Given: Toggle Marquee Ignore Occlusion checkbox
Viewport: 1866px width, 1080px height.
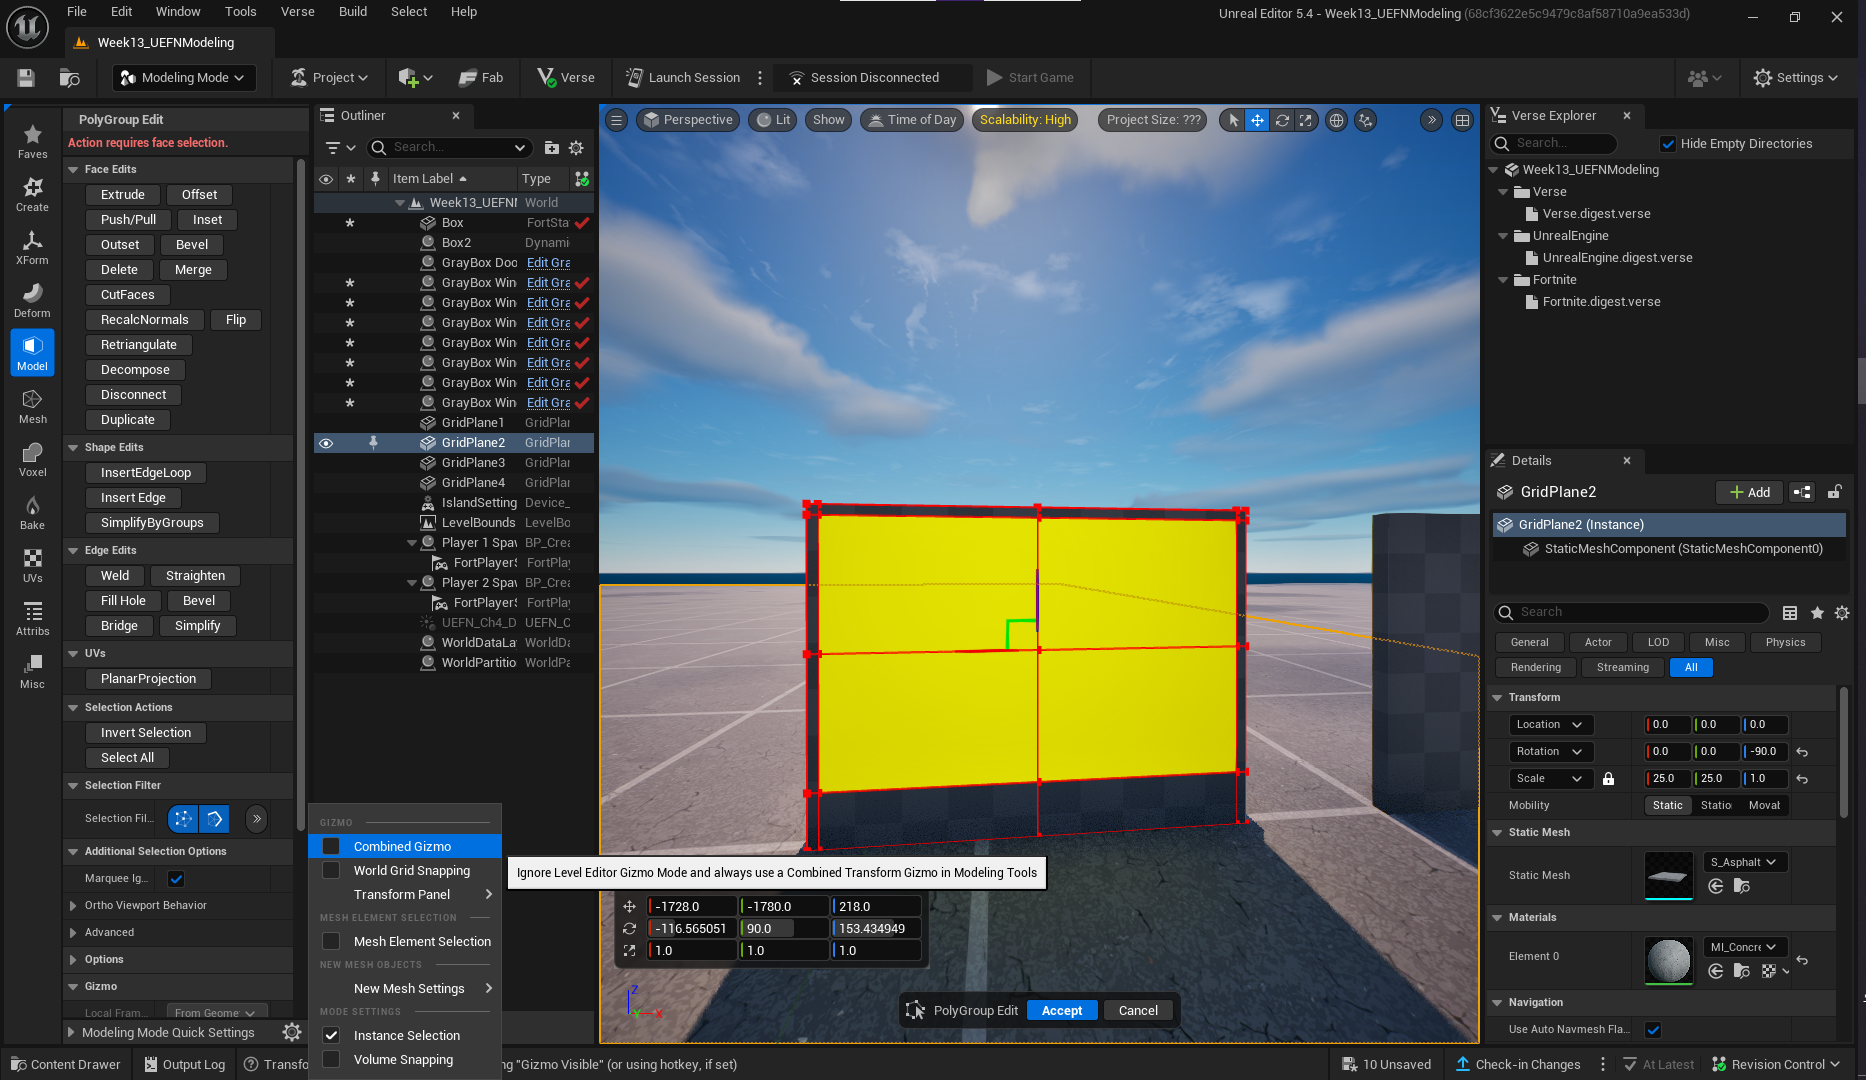Looking at the screenshot, I should click(176, 878).
